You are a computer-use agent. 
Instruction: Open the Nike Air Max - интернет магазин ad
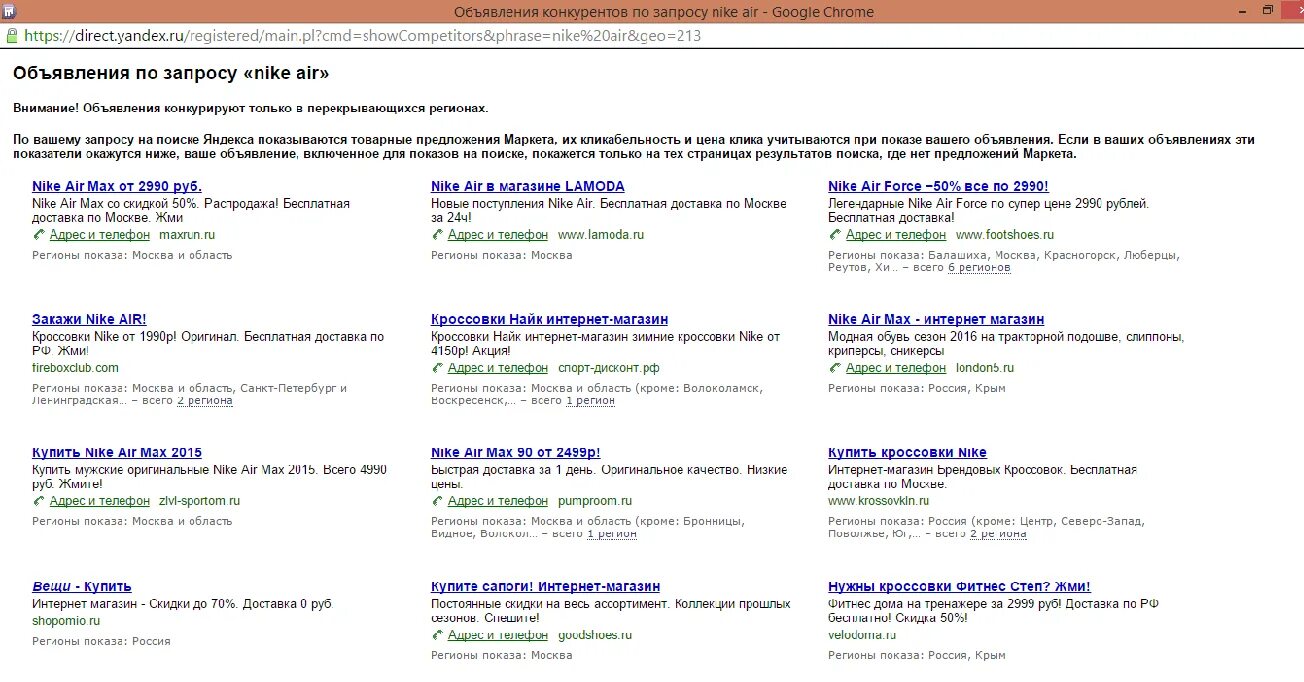(936, 319)
